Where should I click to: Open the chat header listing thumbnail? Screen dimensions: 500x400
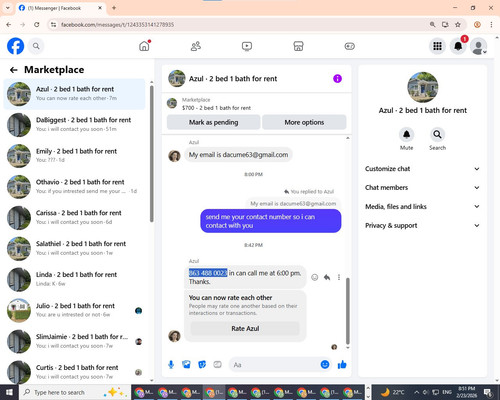point(177,79)
